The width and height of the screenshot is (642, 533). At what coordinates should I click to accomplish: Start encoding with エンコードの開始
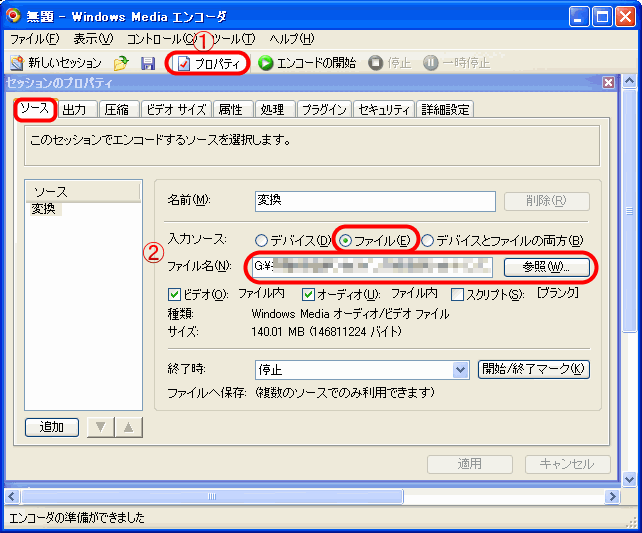pos(306,63)
